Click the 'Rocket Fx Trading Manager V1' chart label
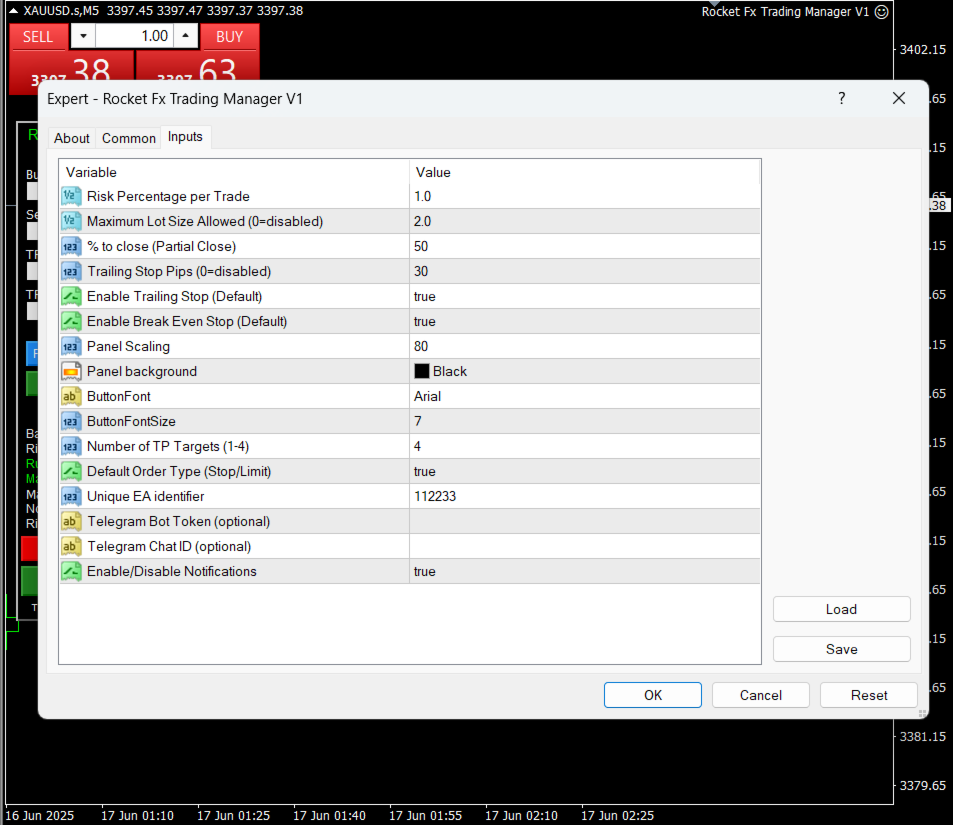The image size is (953, 825). tap(785, 12)
